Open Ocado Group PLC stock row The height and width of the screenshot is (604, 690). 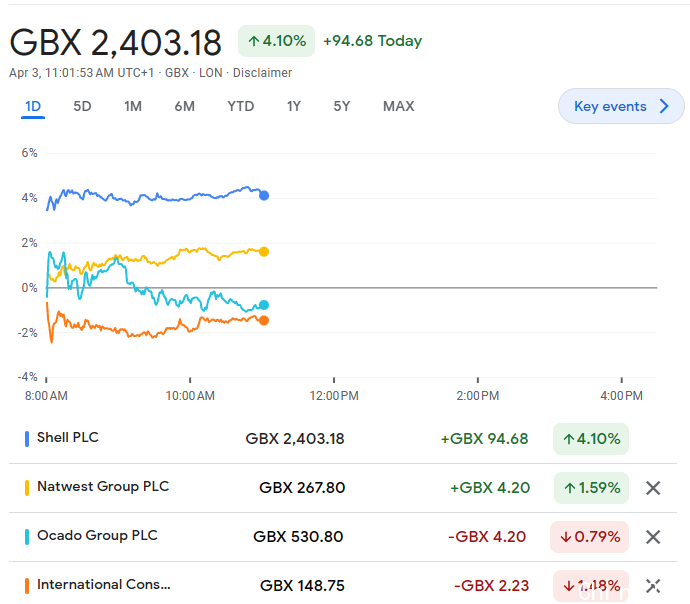[343, 537]
